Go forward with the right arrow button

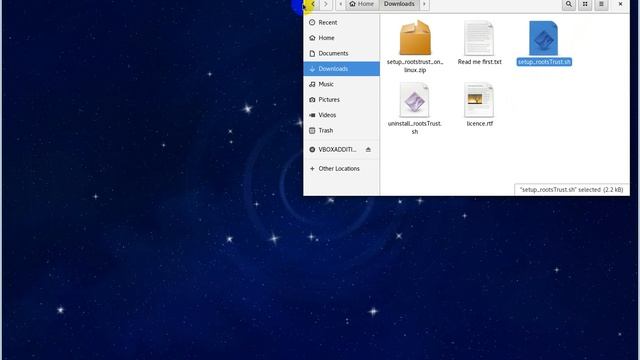tap(326, 4)
